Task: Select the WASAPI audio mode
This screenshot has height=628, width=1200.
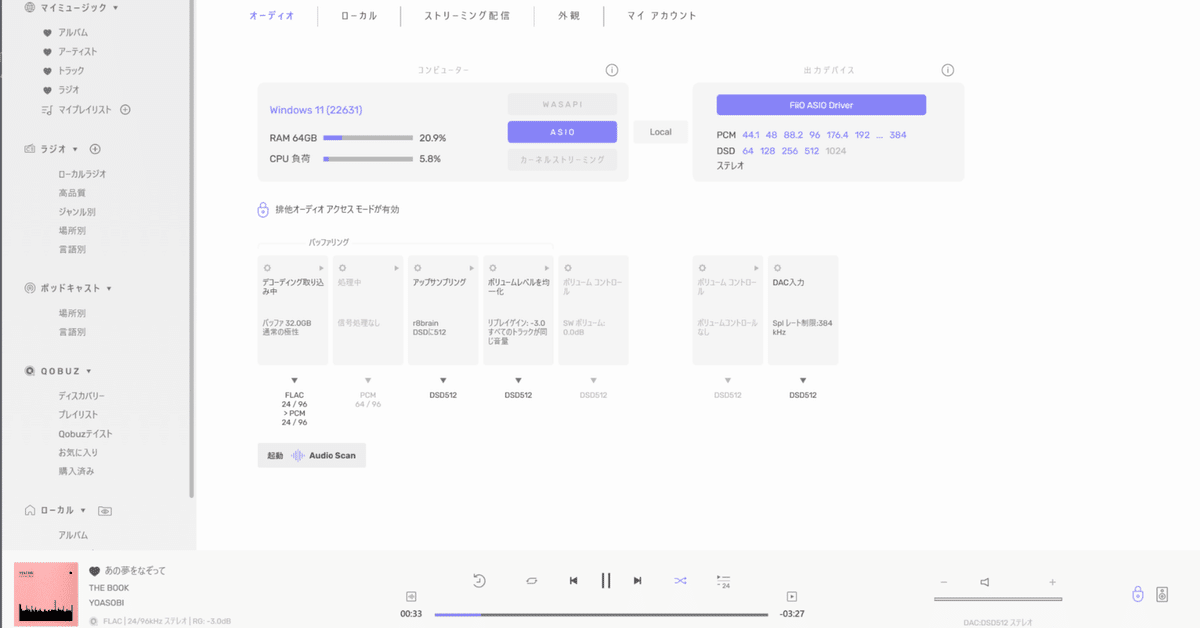Action: [563, 103]
